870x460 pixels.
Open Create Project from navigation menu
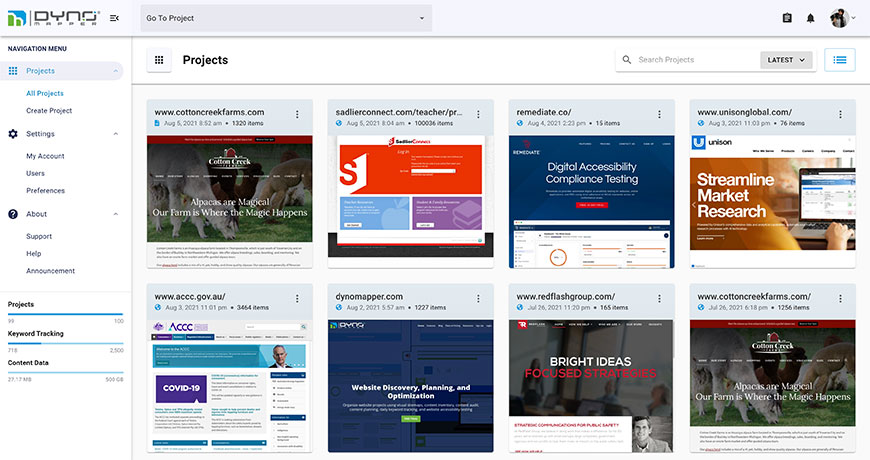point(49,110)
